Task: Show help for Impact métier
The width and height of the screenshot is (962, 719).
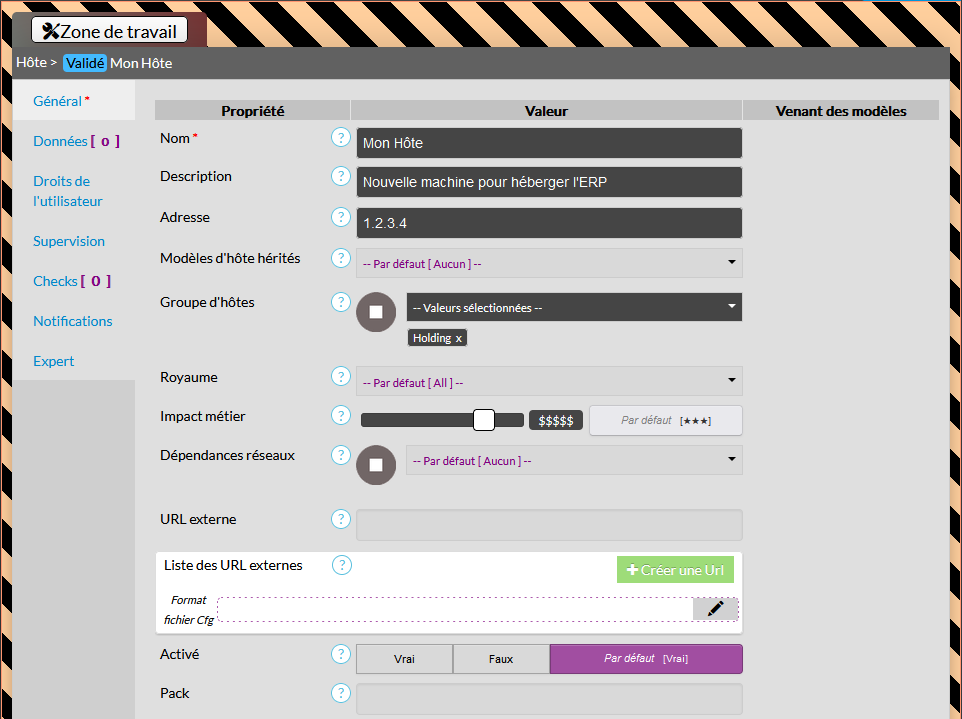Action: [x=341, y=416]
